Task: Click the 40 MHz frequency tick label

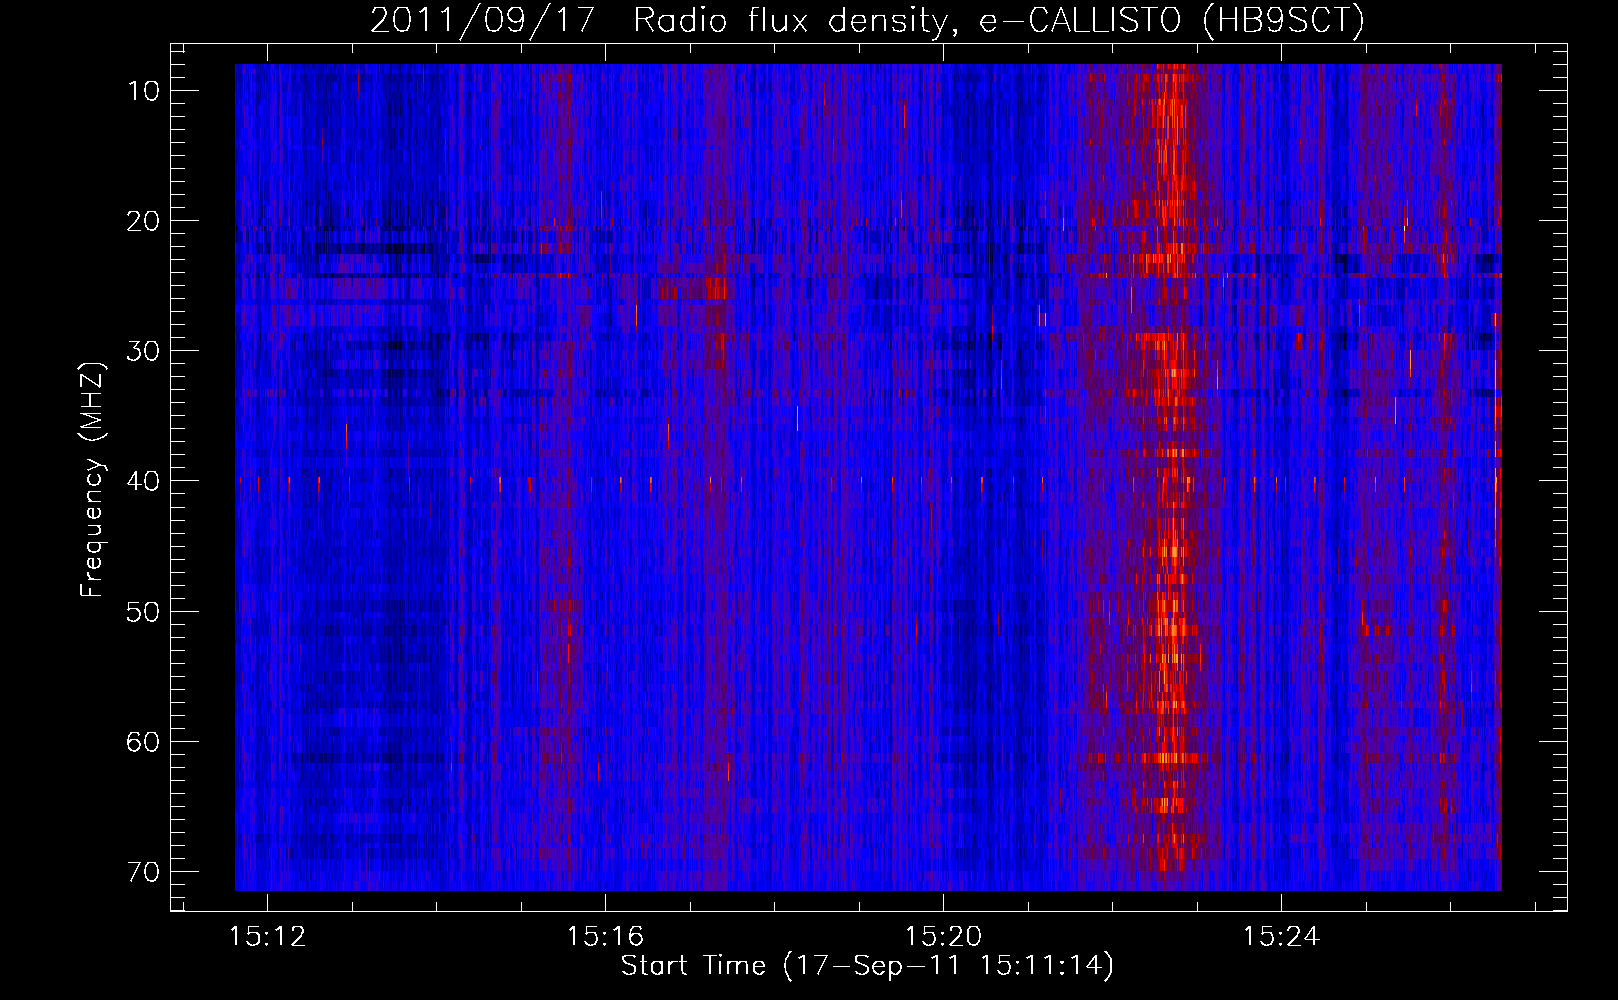Action: (x=143, y=481)
